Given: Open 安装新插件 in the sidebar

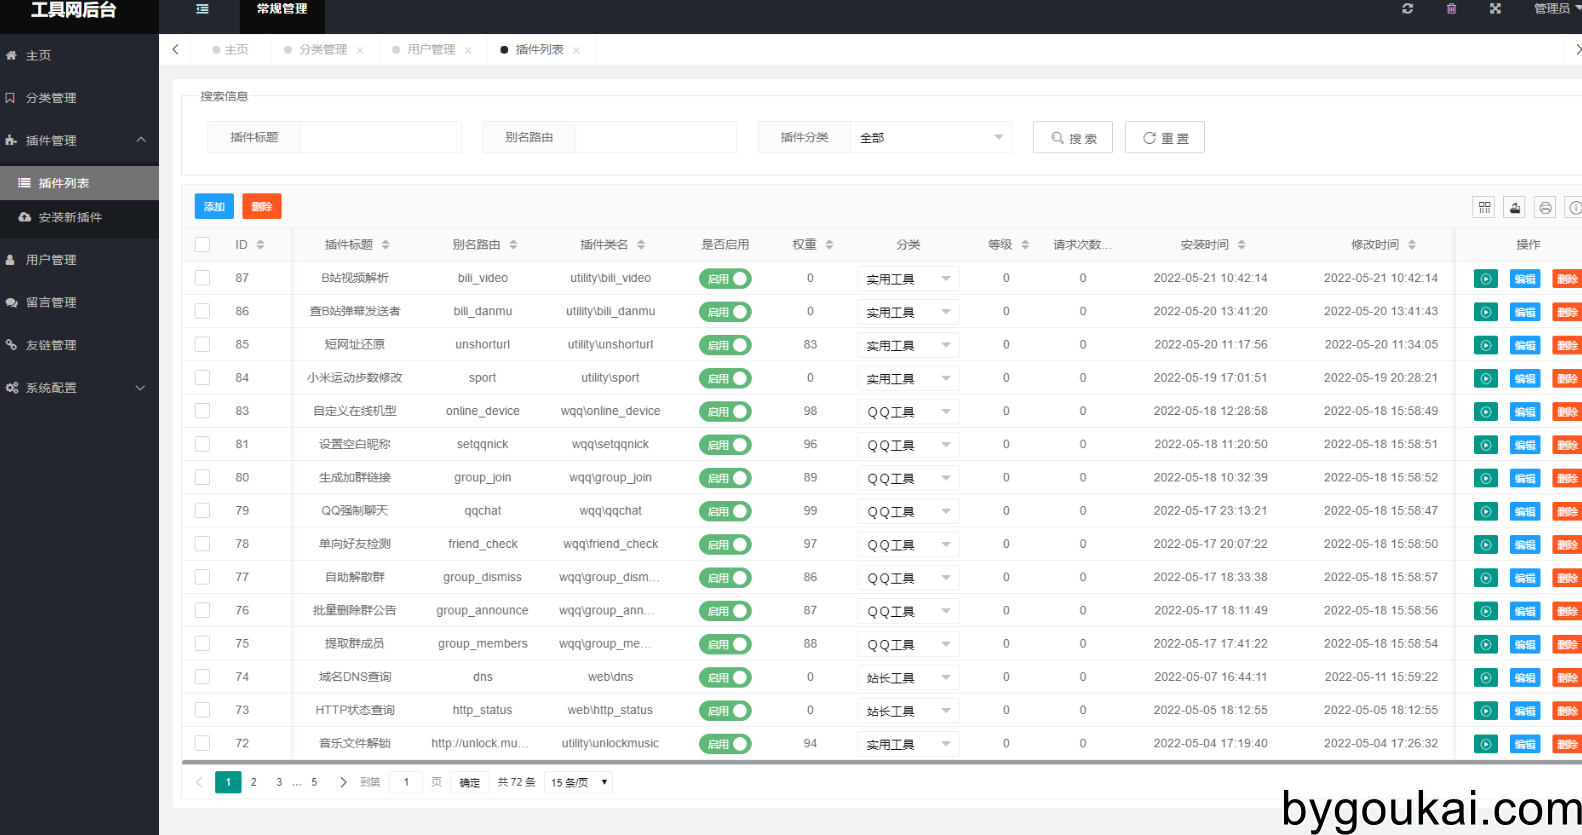Looking at the screenshot, I should (79, 217).
